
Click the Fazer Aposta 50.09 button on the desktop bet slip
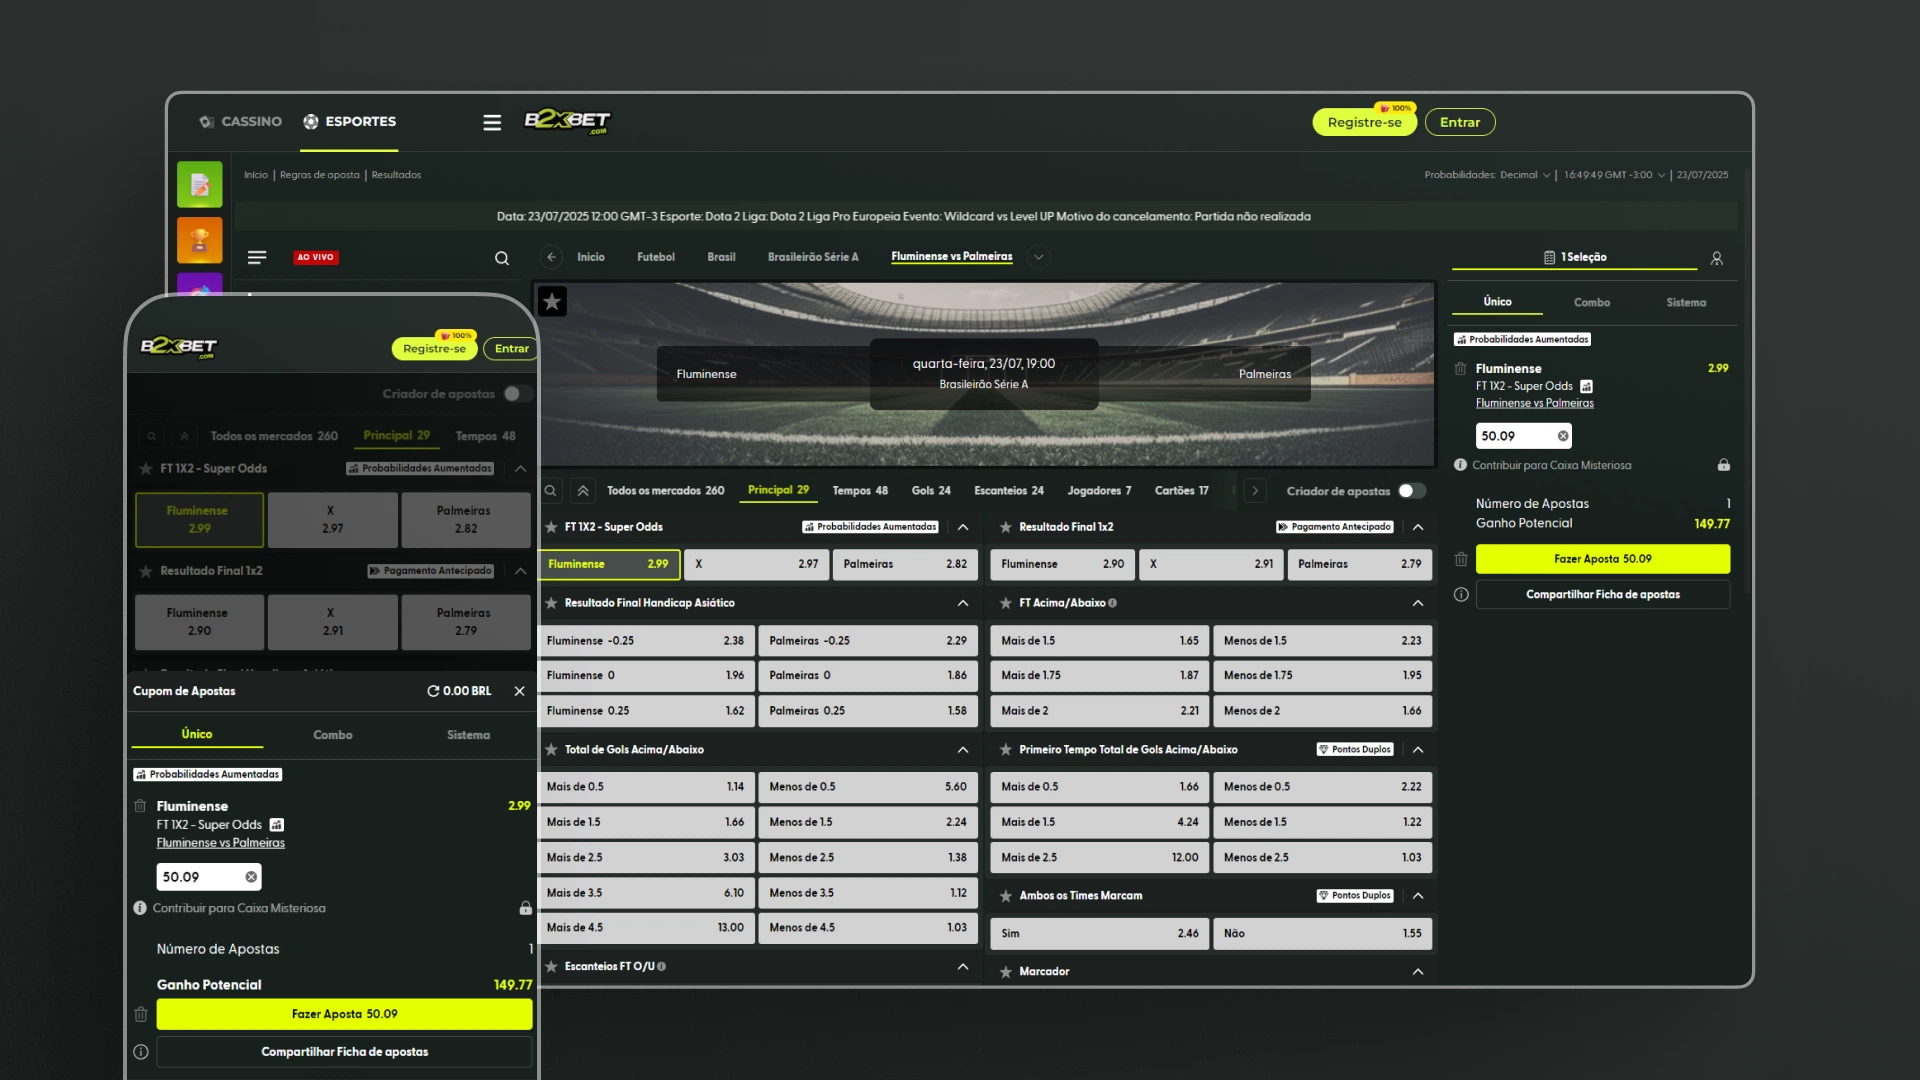[1602, 559]
